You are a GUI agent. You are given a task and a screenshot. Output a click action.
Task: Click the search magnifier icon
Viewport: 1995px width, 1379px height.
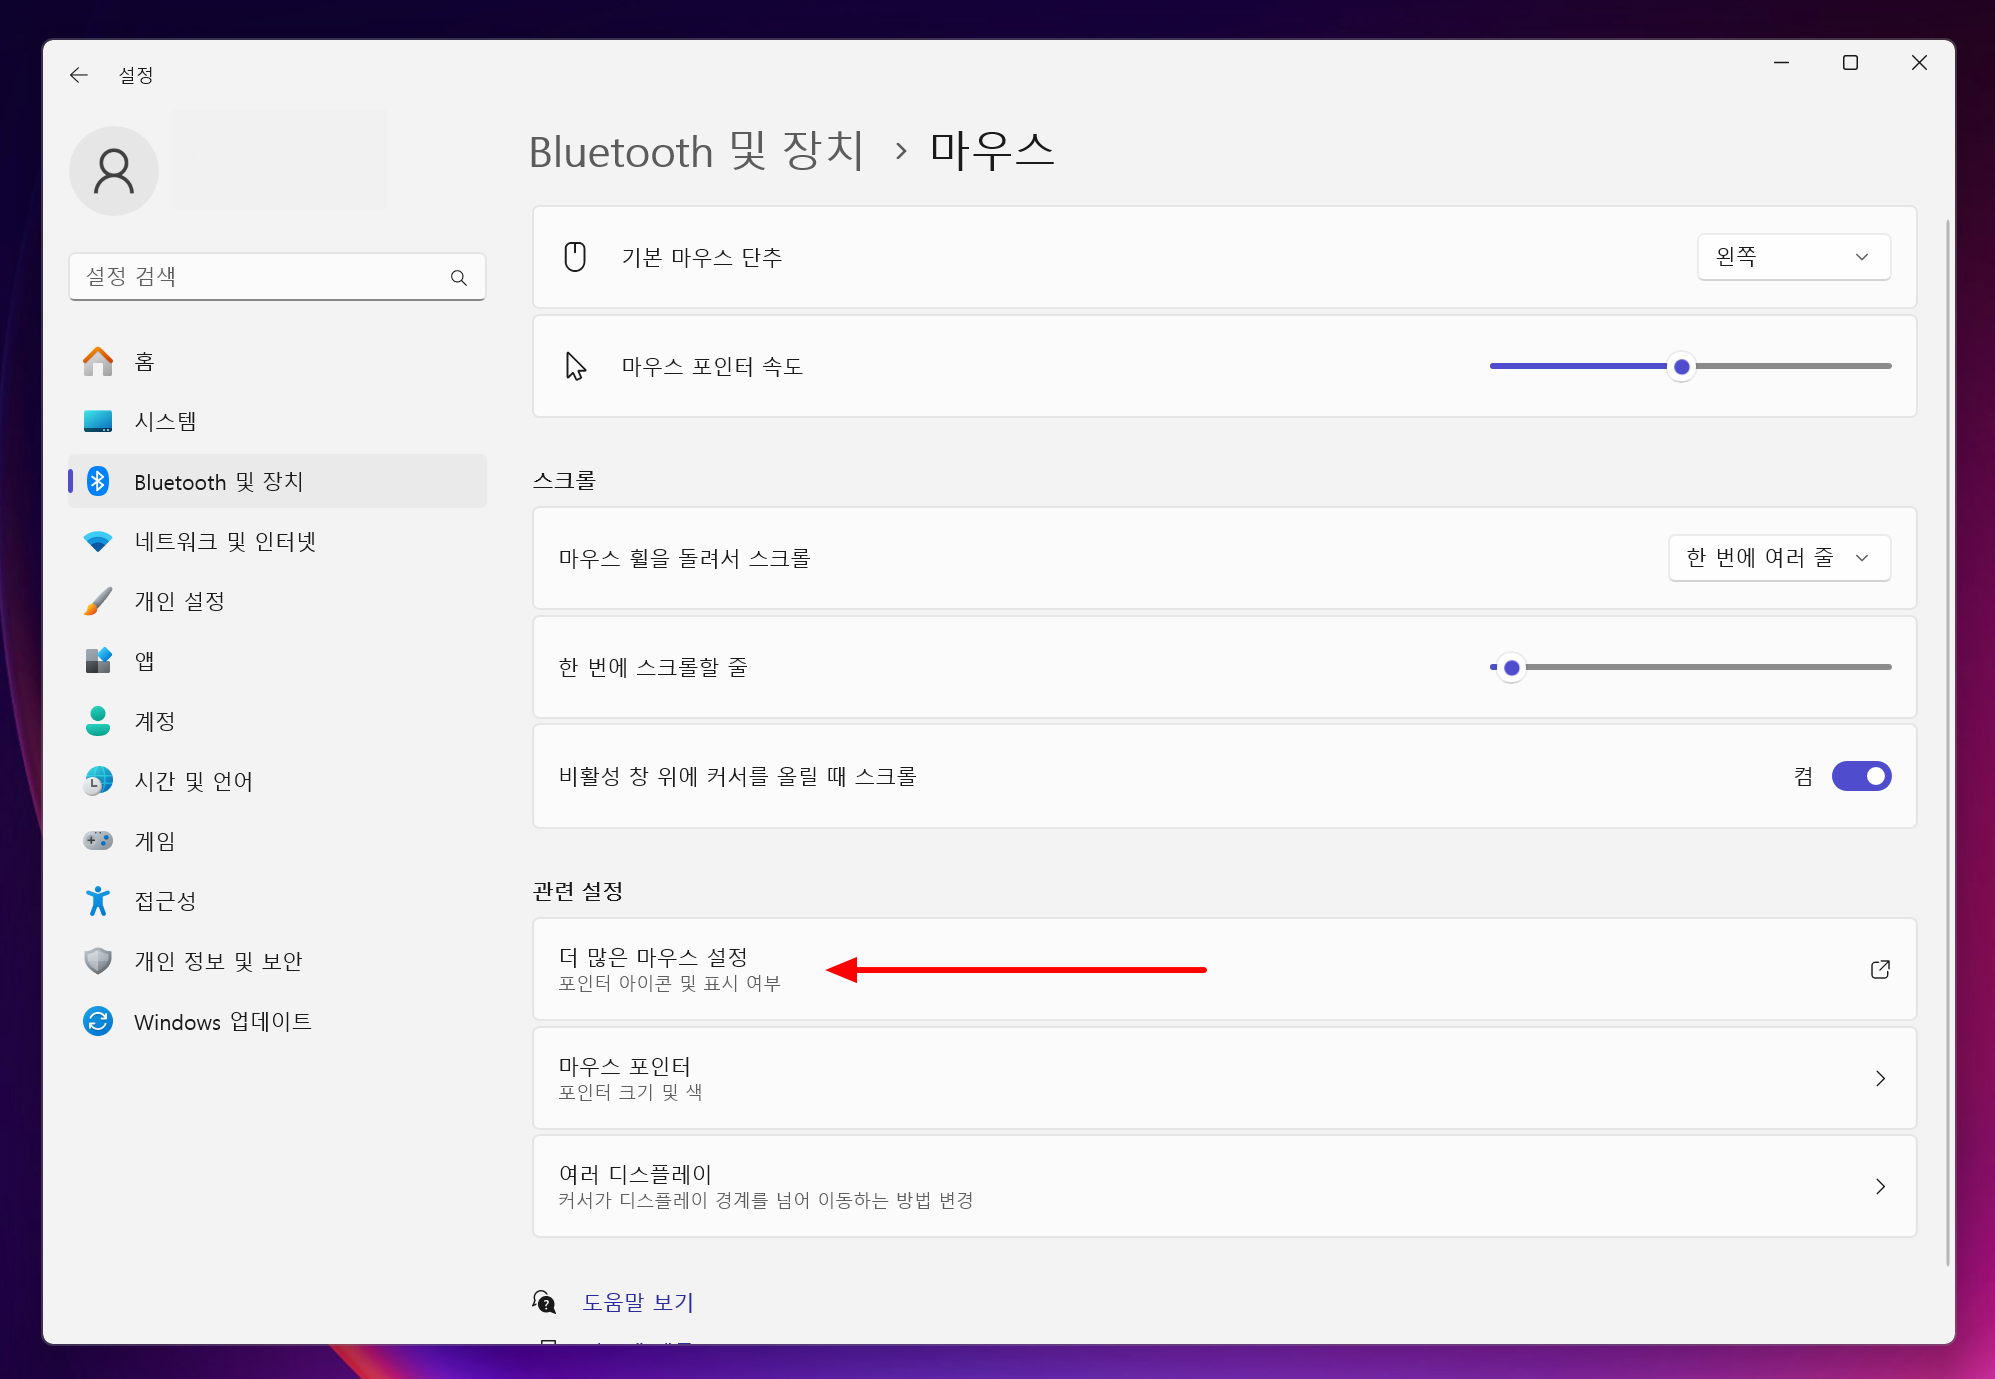click(x=459, y=277)
